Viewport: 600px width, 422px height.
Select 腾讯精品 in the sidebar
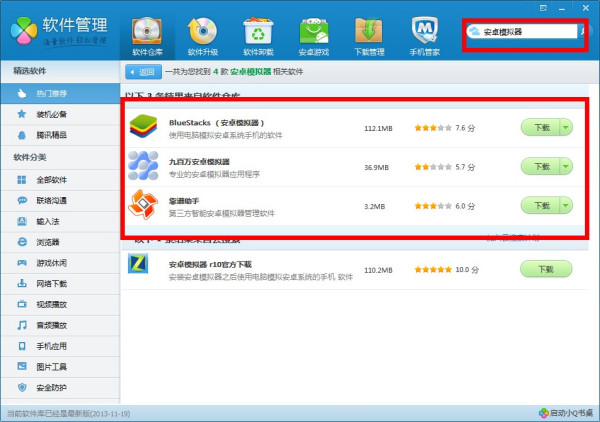tap(60, 135)
